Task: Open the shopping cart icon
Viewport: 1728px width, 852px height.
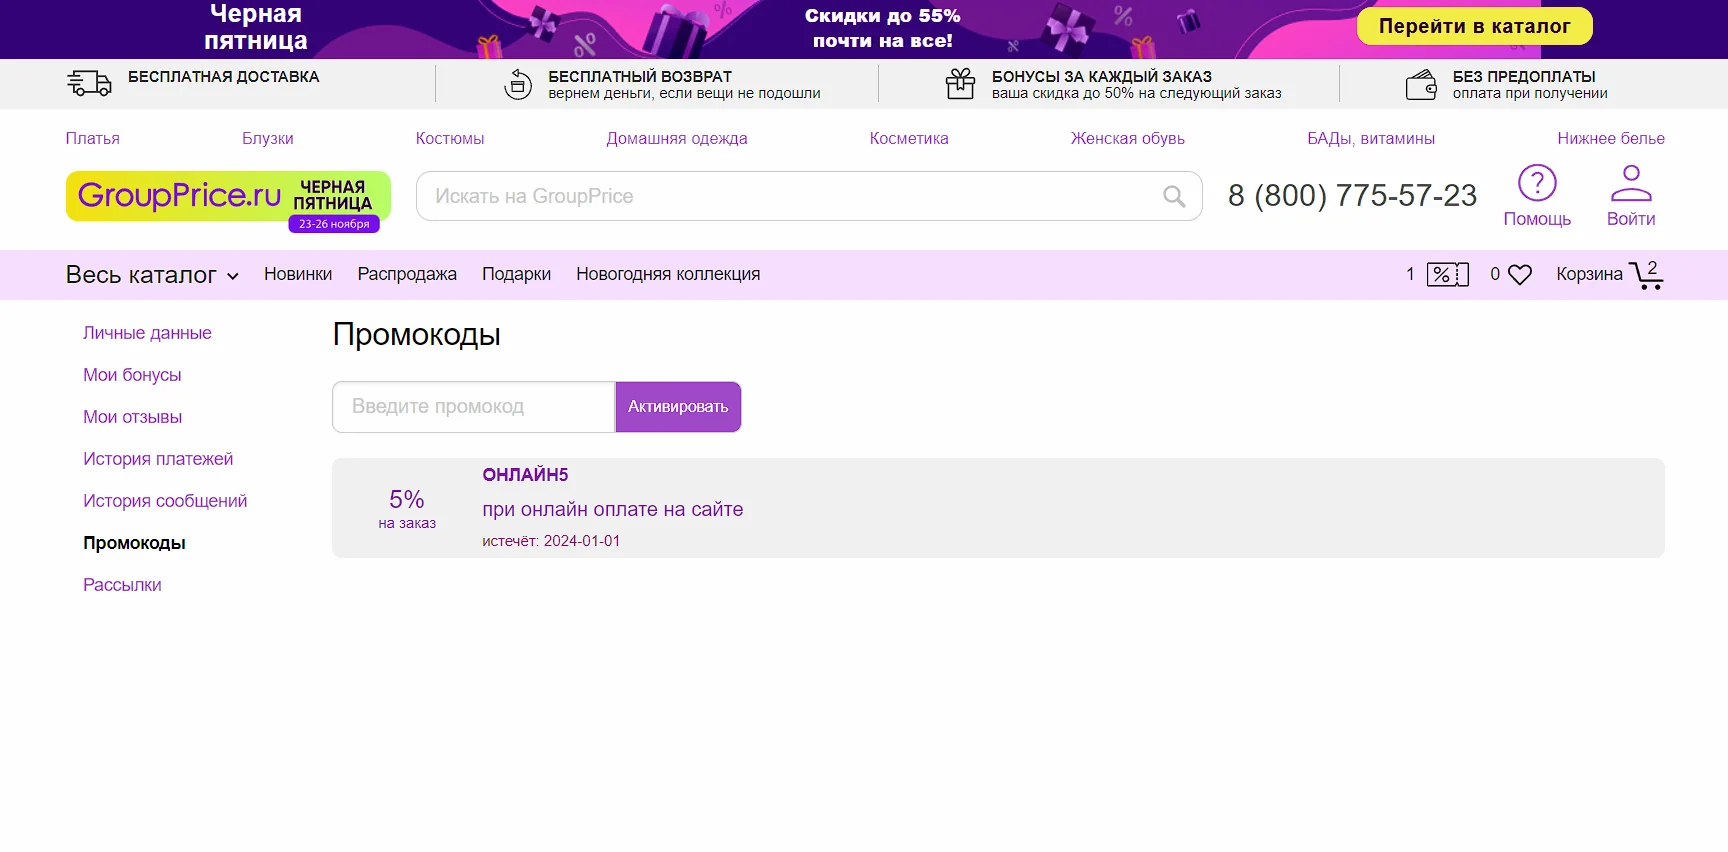Action: coord(1645,275)
